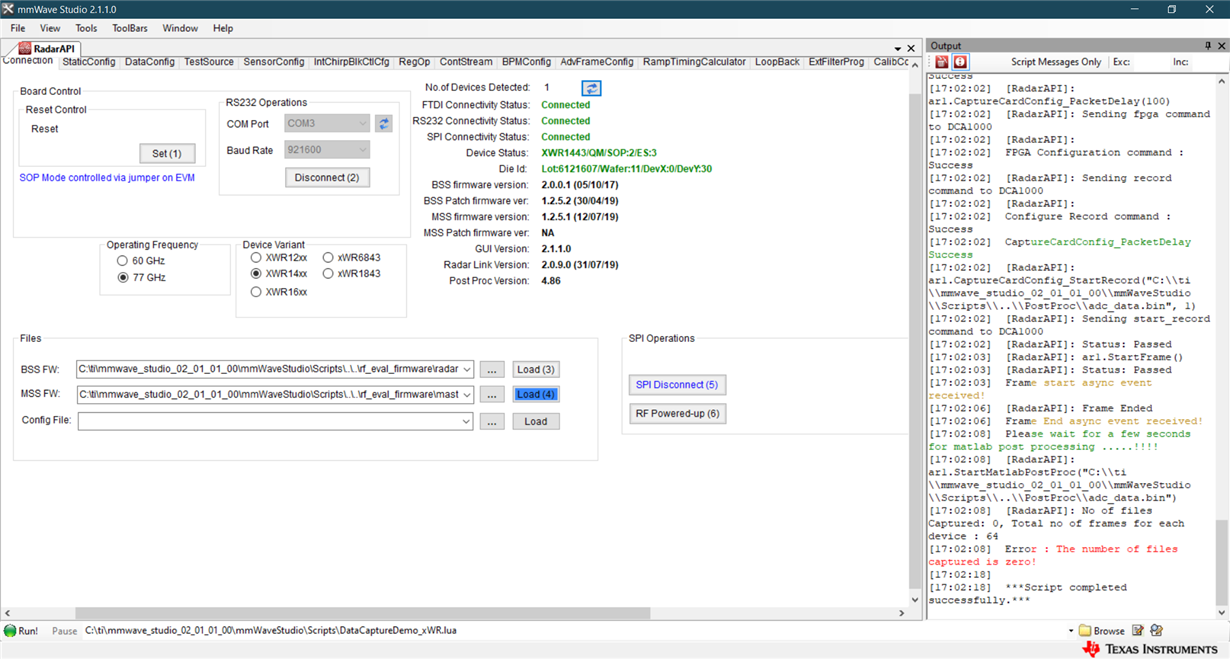
Task: Switch to the ExtFilterProg tab
Action: (x=837, y=62)
